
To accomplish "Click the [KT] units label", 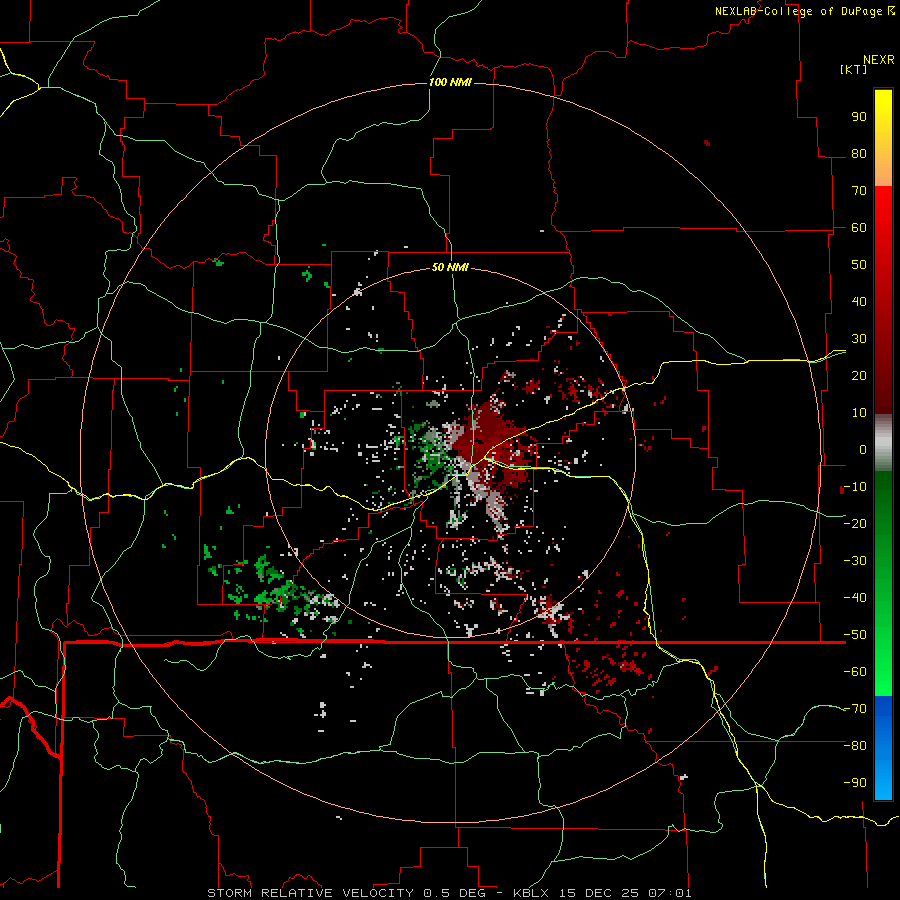I will pyautogui.click(x=853, y=69).
